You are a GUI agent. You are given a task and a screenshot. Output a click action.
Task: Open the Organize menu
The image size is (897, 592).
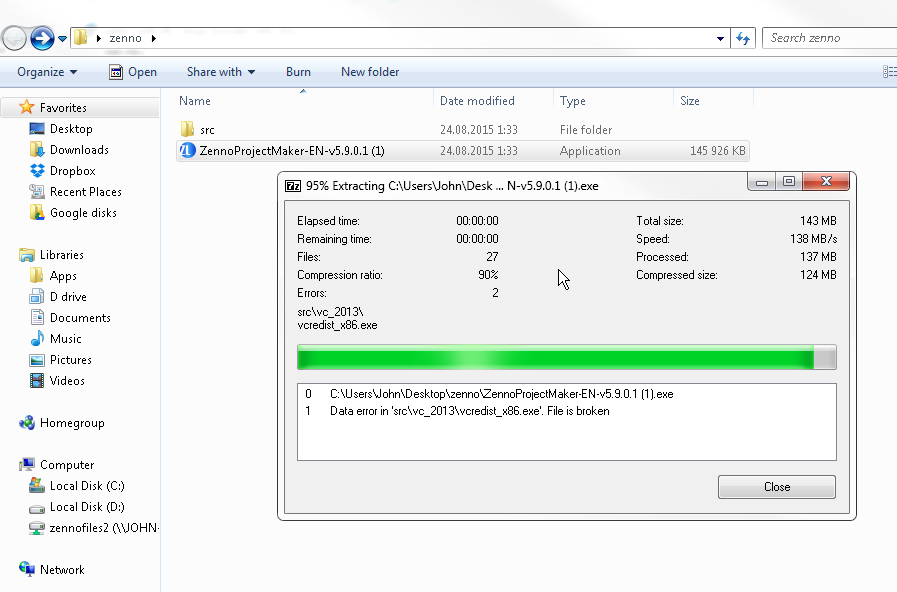pyautogui.click(x=47, y=72)
